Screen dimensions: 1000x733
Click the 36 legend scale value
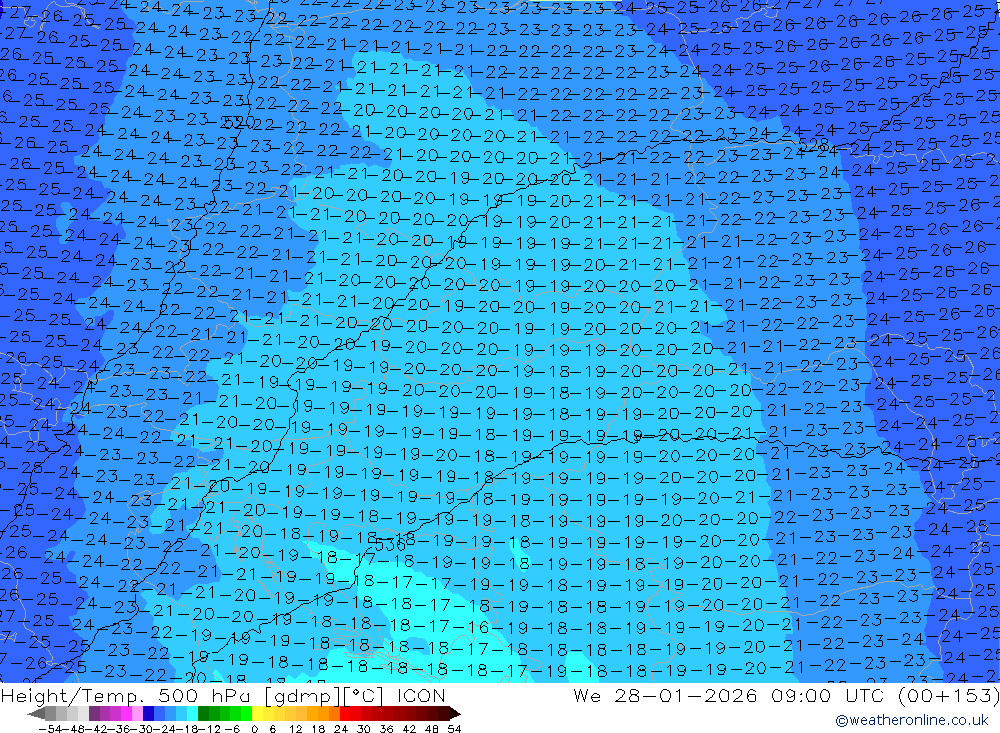386,729
